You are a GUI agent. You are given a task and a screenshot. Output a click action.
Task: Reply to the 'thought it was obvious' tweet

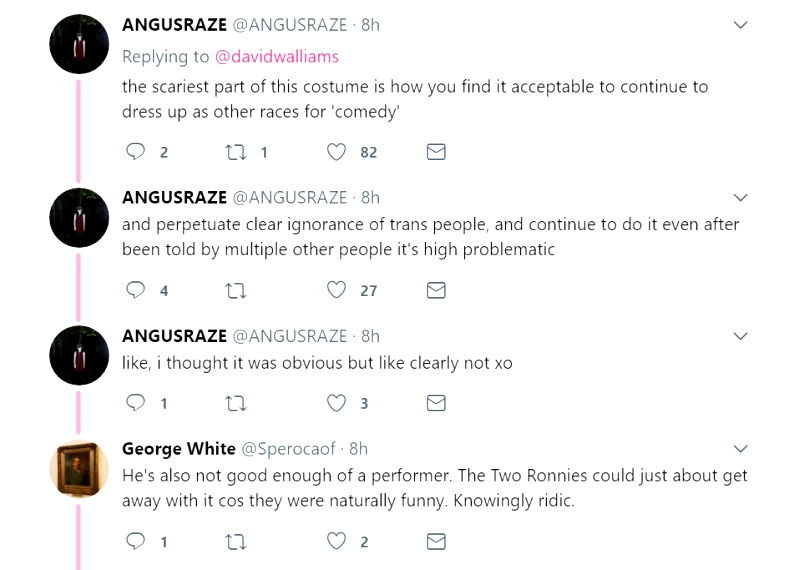pos(136,403)
